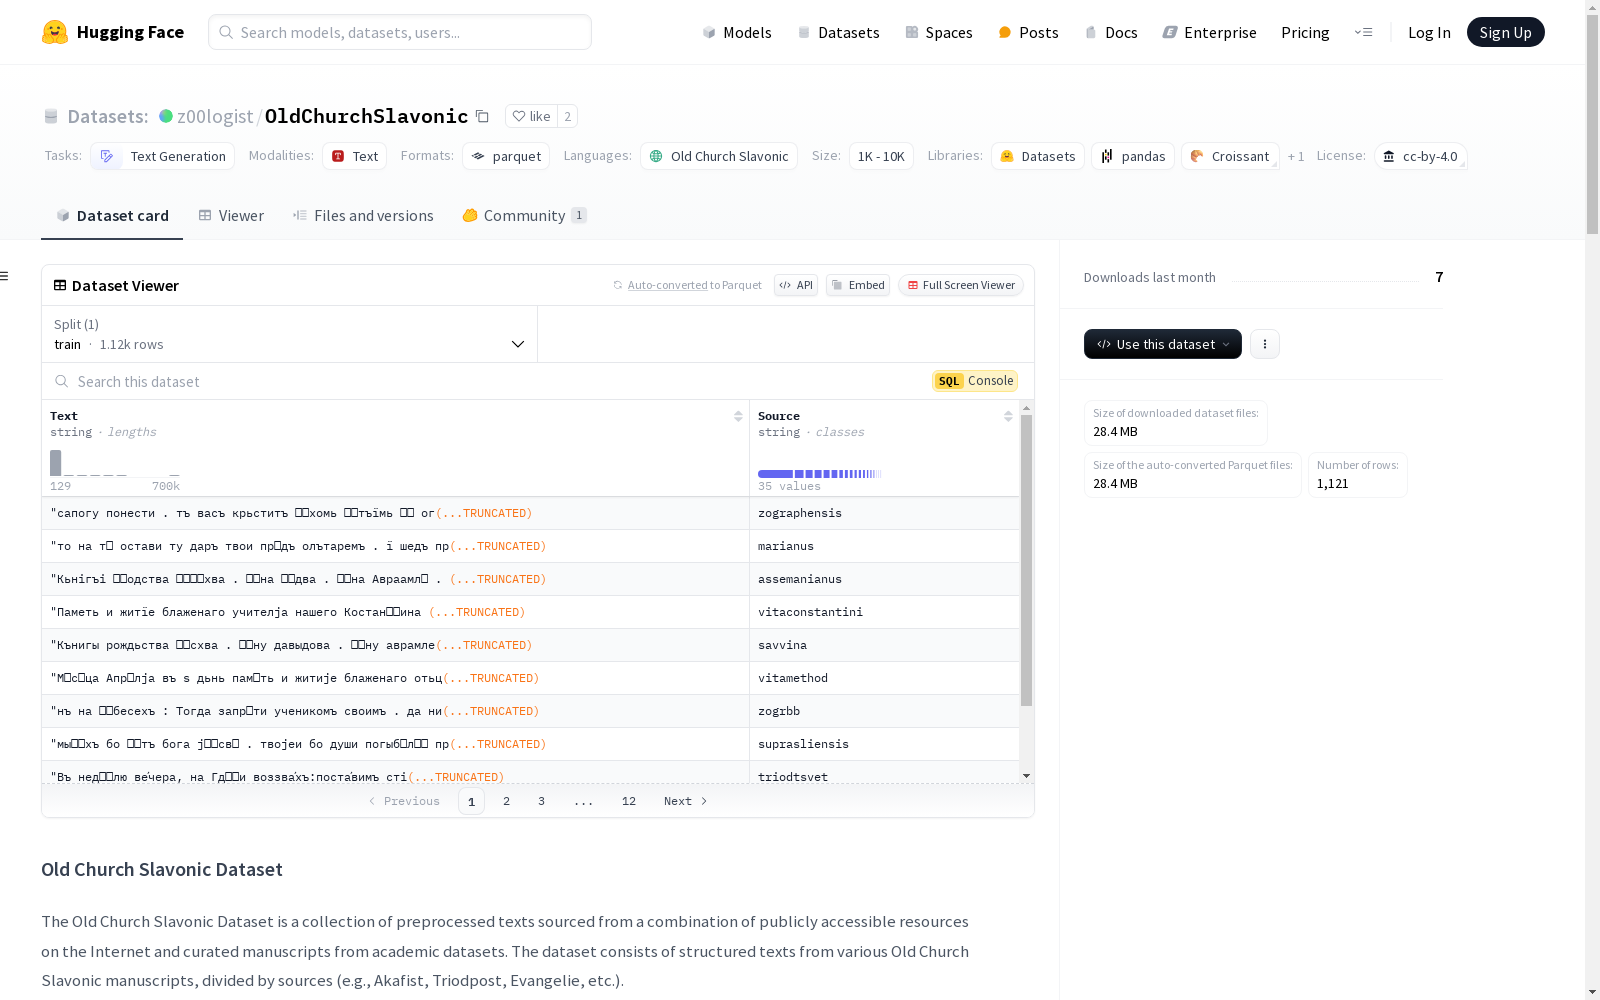This screenshot has height=1000, width=1600.
Task: Switch to the Viewer tab
Action: [231, 215]
